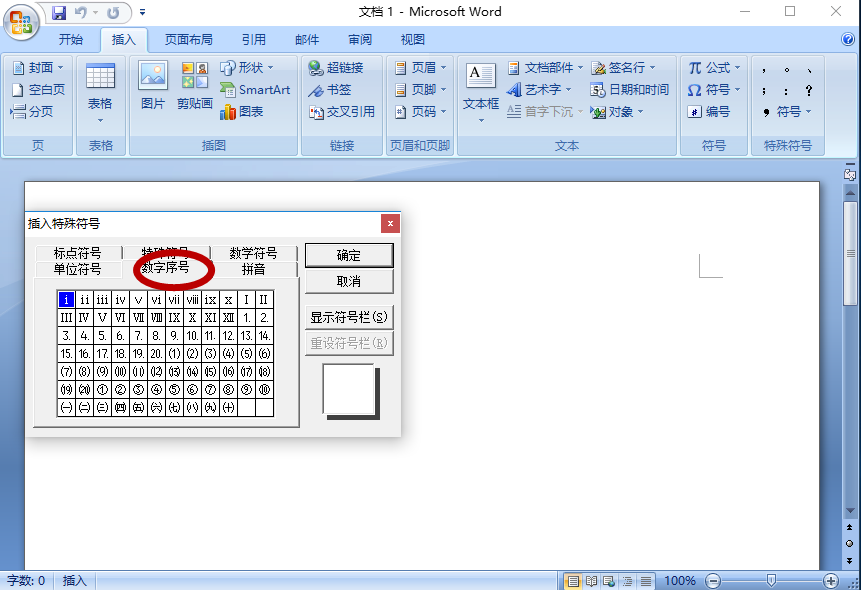This screenshot has height=590, width=861.
Task: Undo the last action
Action: (81, 12)
